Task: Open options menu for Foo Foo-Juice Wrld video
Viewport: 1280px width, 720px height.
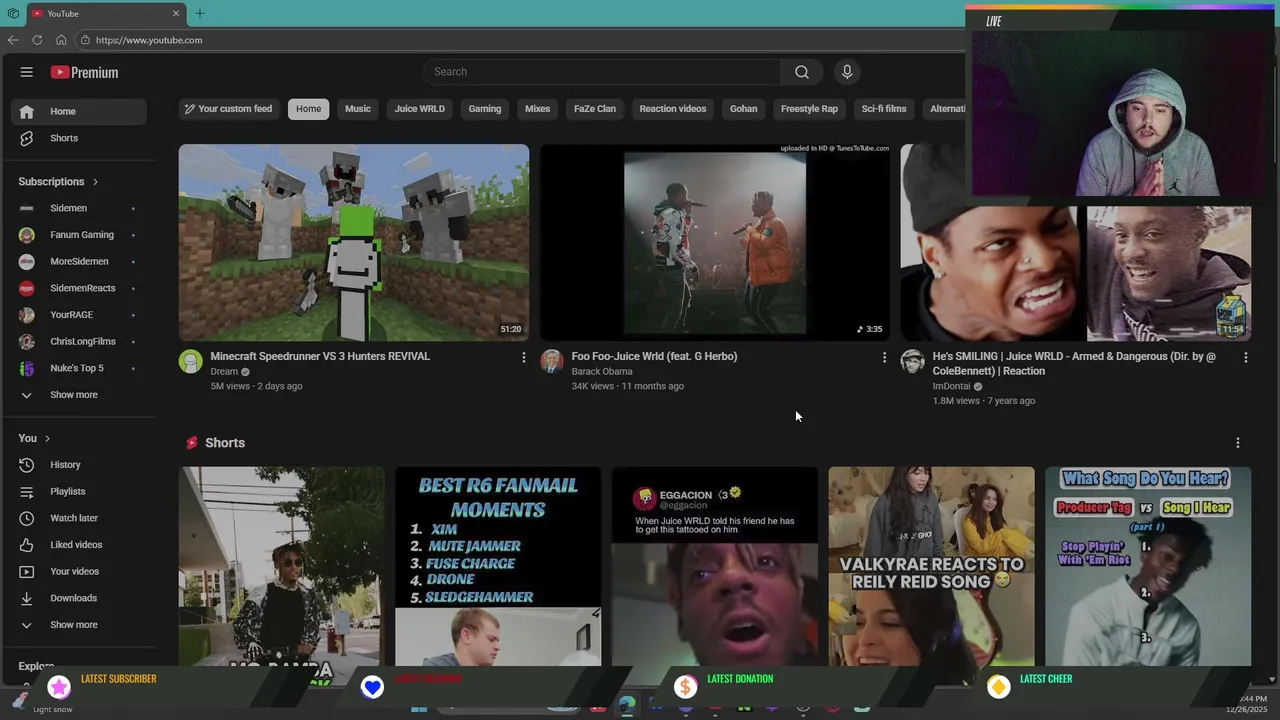Action: tap(884, 357)
